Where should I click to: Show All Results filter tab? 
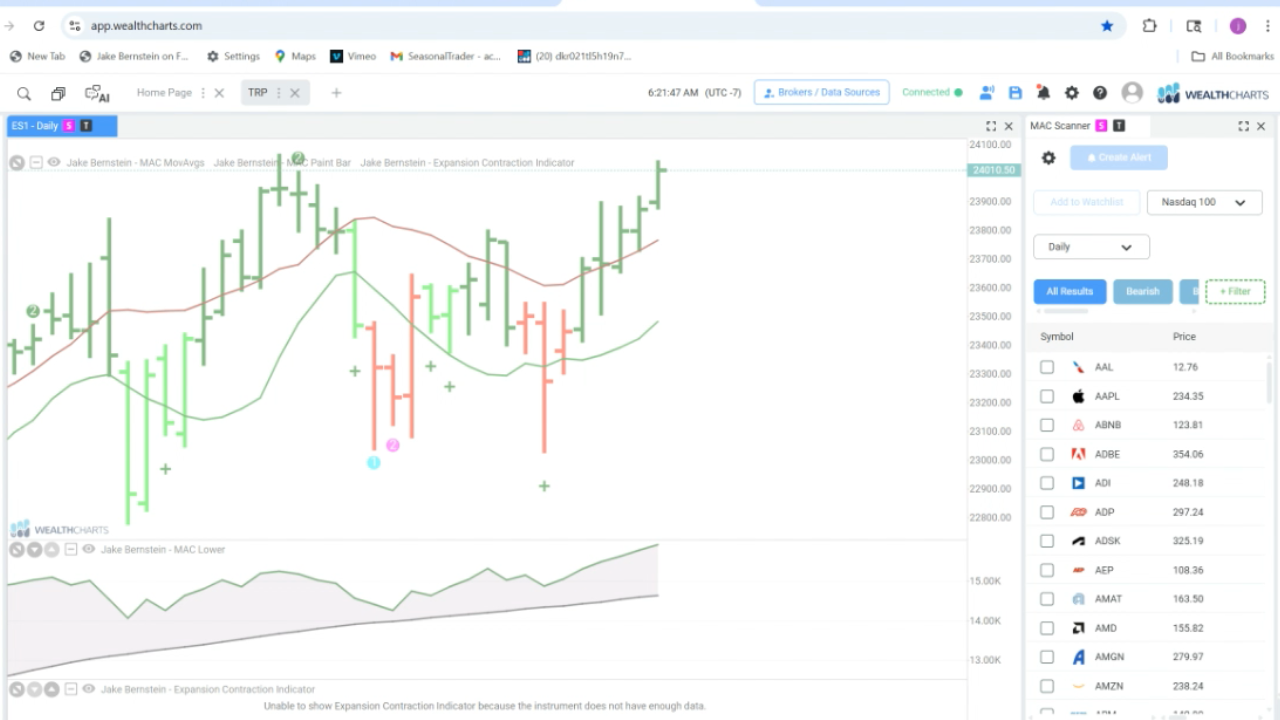pyautogui.click(x=1070, y=292)
